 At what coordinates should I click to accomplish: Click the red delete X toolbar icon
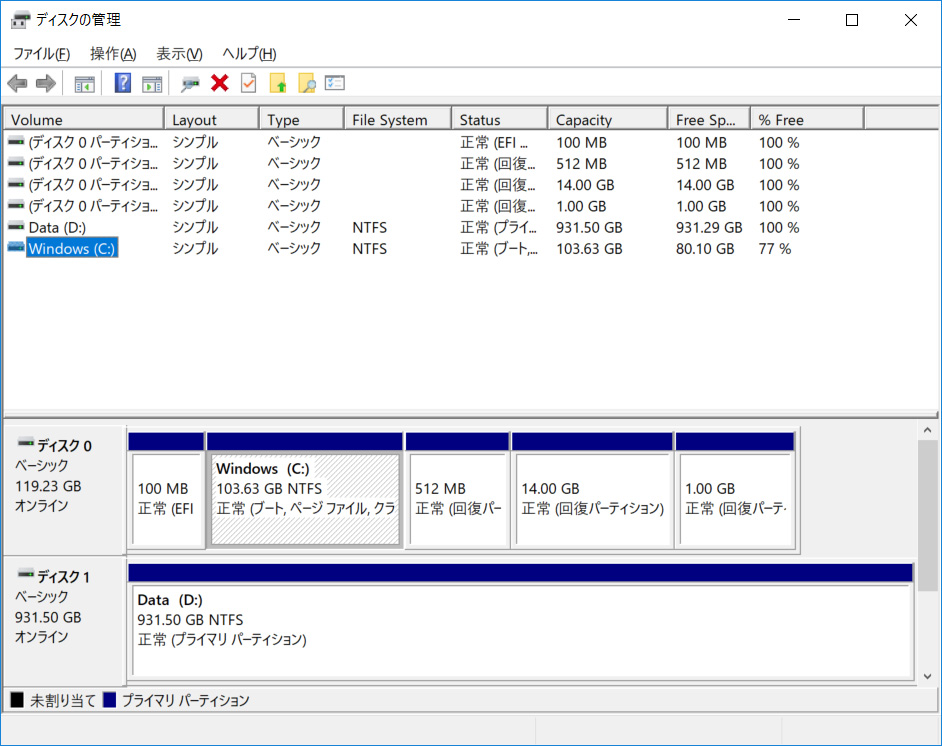[219, 83]
